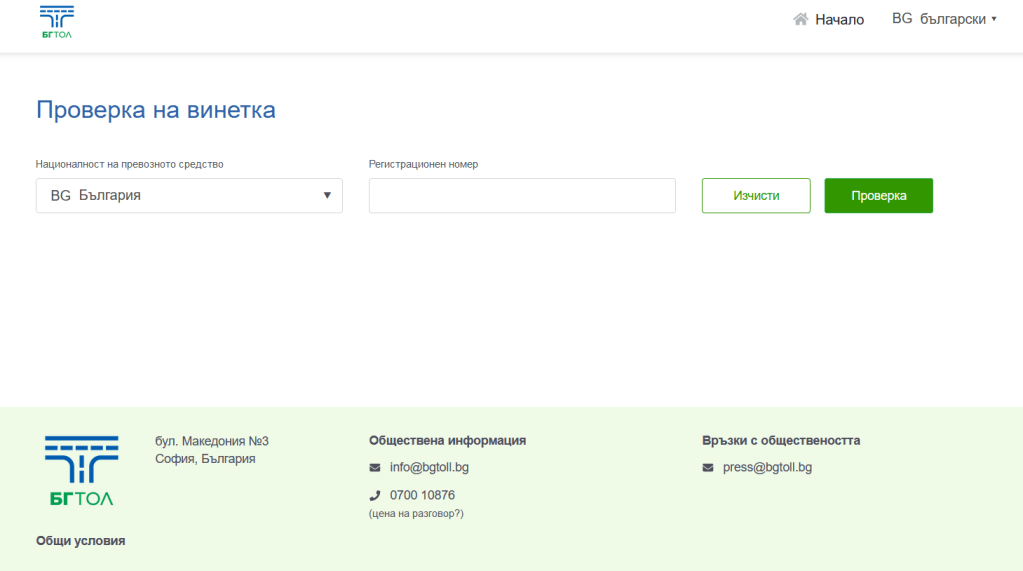Image resolution: width=1023 pixels, height=571 pixels.
Task: Expand the vehicle nationality dropdown
Action: click(x=189, y=196)
